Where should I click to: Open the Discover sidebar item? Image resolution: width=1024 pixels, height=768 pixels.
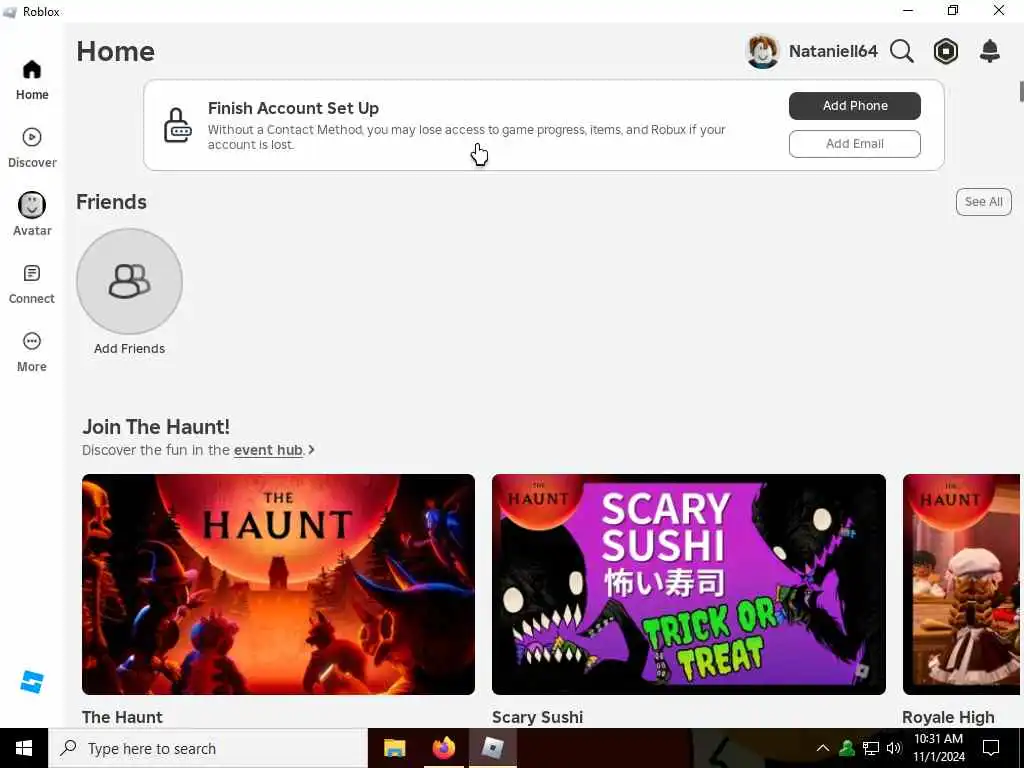31,148
